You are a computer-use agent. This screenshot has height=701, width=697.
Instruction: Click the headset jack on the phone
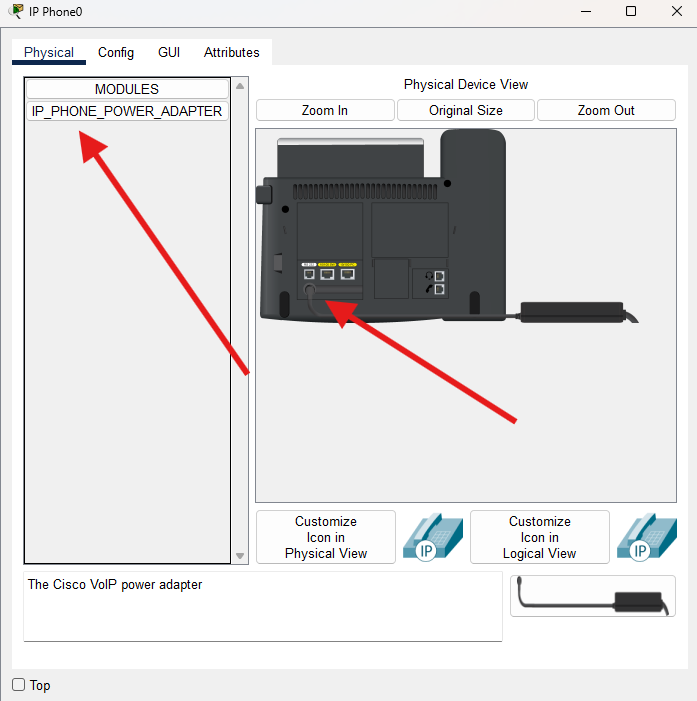439,276
